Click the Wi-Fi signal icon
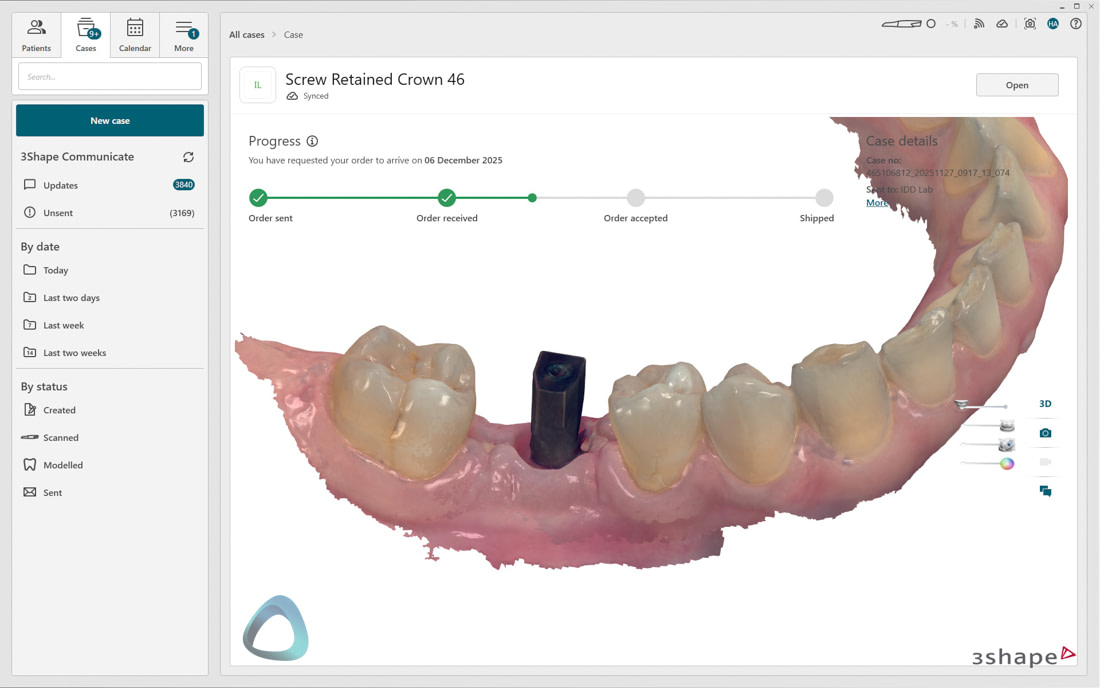Screen dimensions: 1100x688 979,23
